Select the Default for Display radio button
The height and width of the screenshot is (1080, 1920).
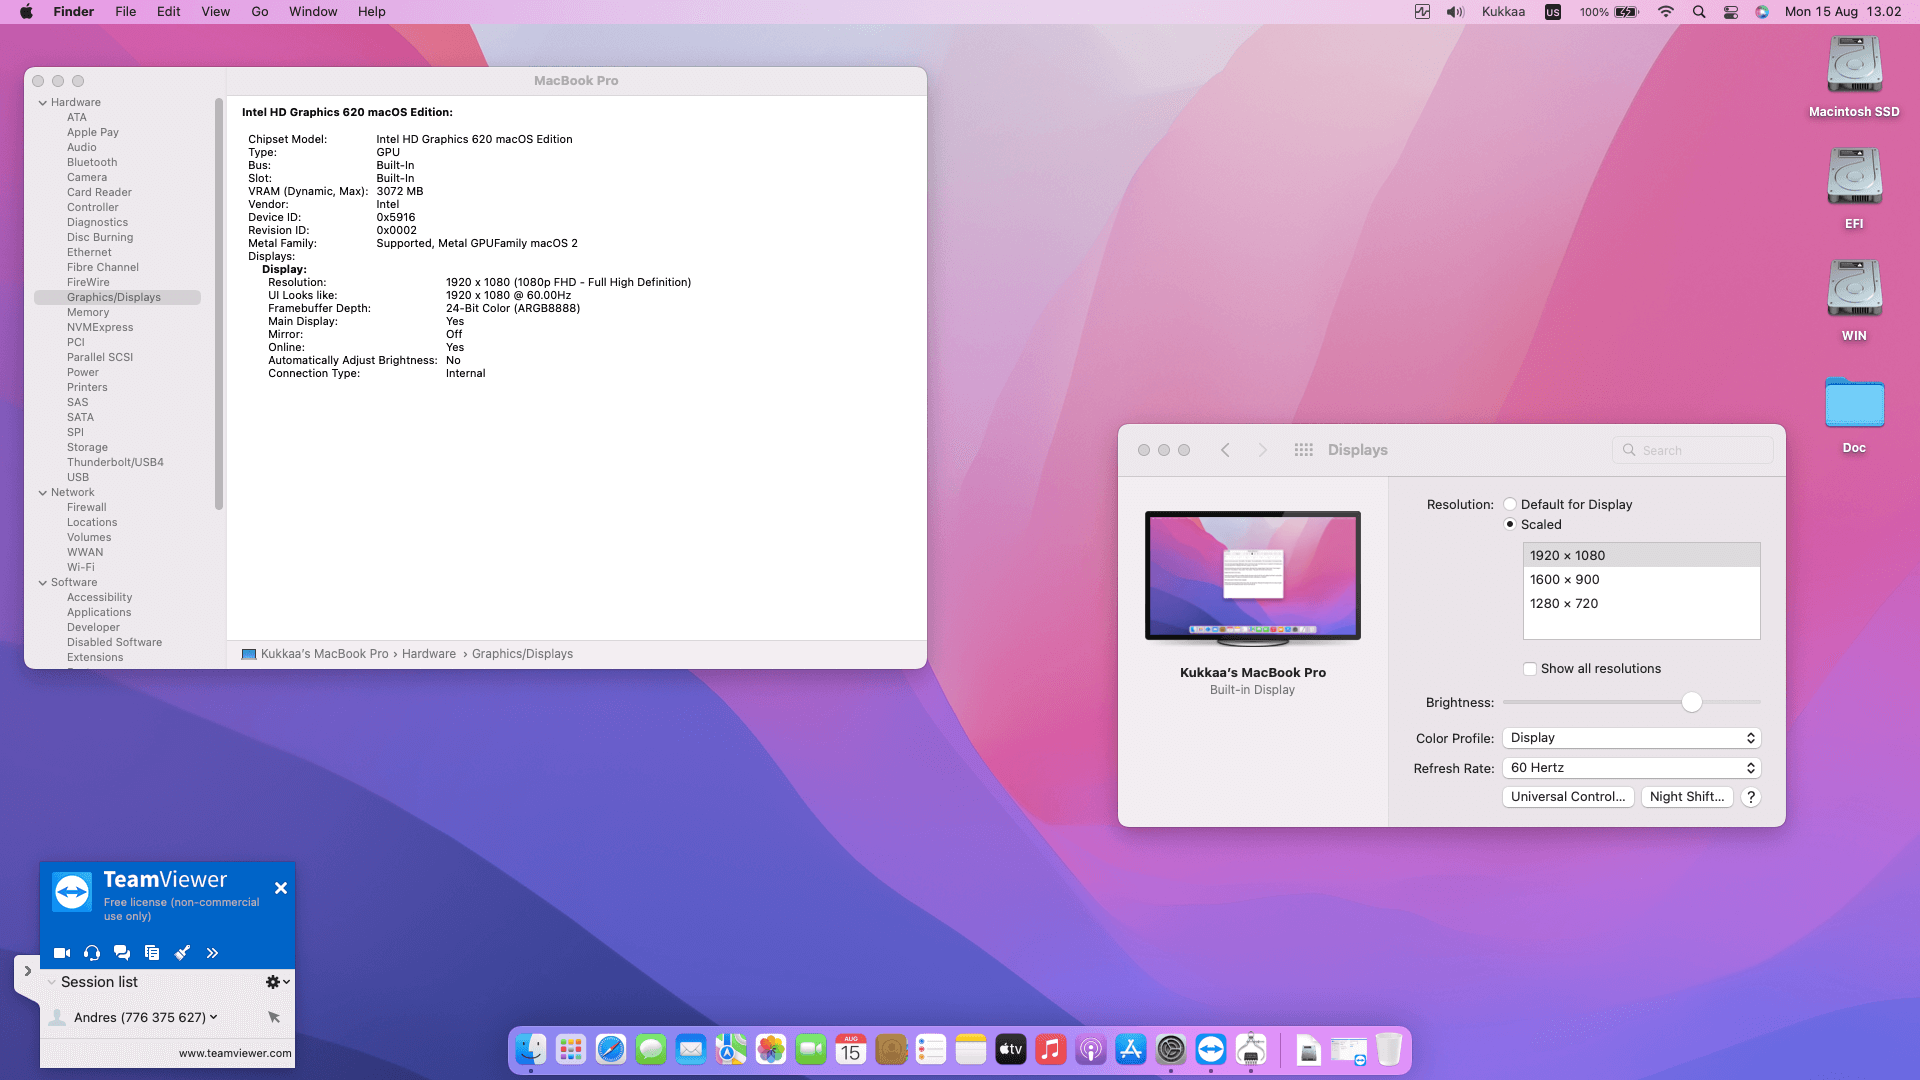(x=1510, y=505)
